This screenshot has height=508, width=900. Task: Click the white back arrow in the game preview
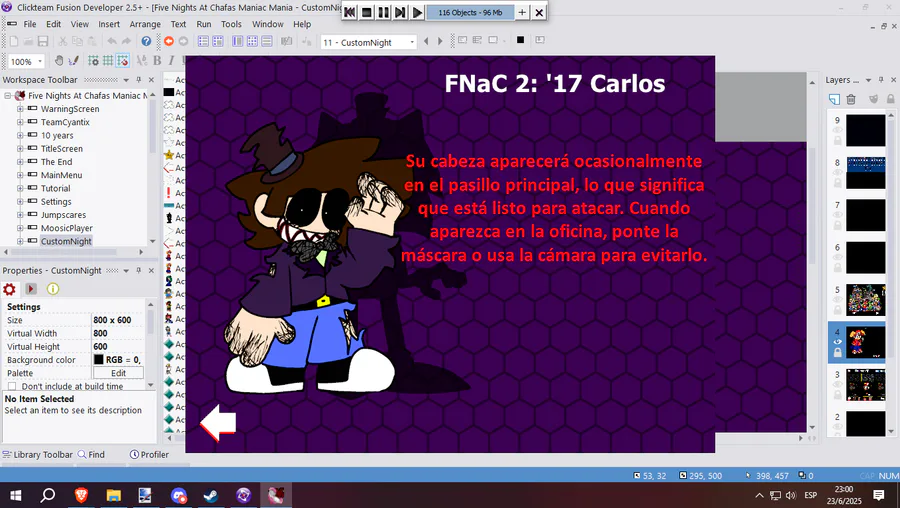[x=218, y=422]
